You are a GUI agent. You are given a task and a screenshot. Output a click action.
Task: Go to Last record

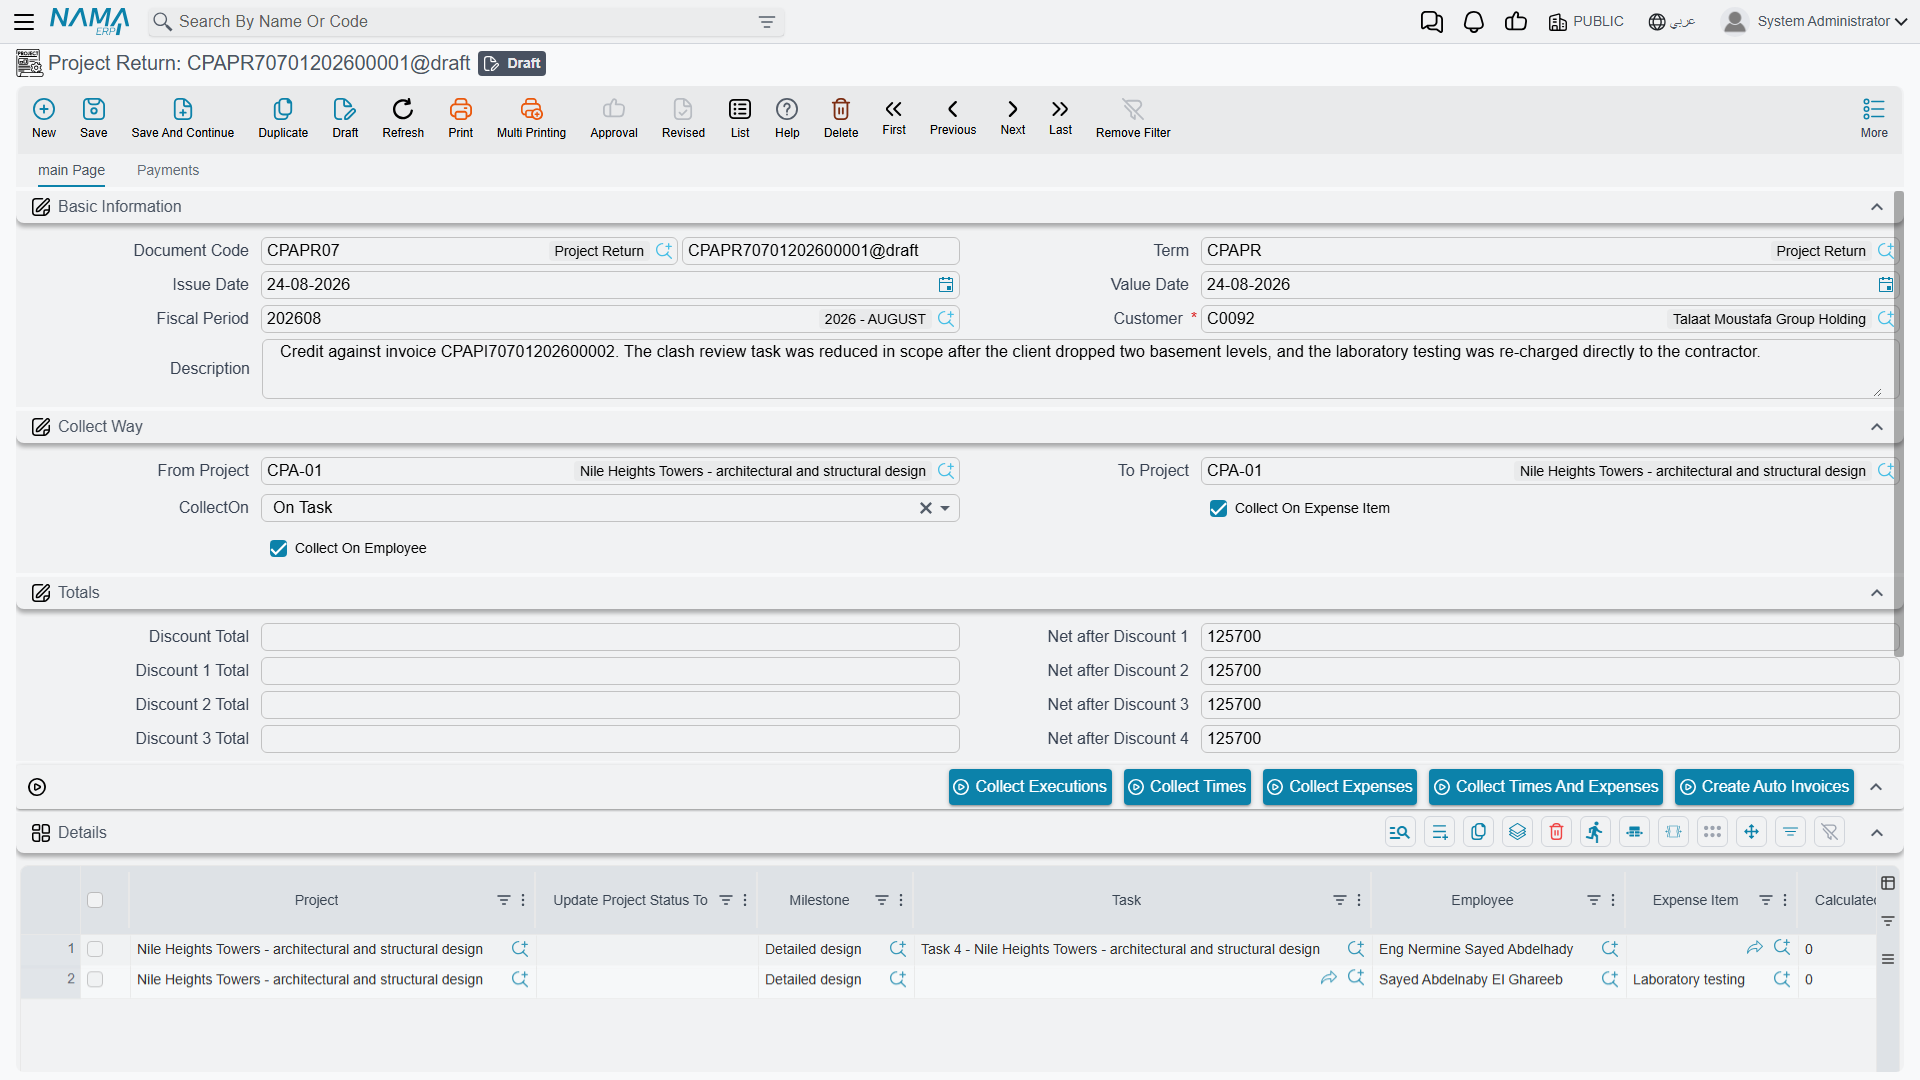(1060, 117)
